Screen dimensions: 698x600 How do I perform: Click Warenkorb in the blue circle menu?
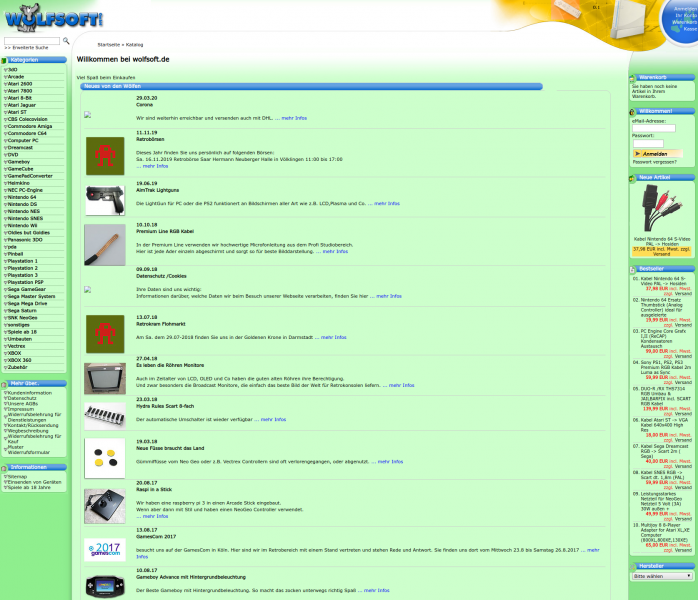(684, 22)
